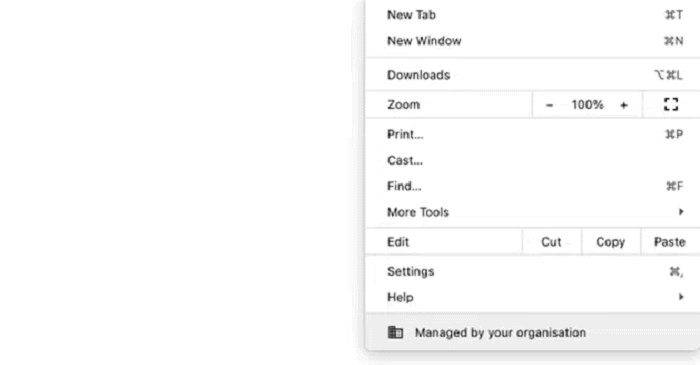
Task: Click the fullscreen icon beside zoom controls
Action: click(671, 104)
